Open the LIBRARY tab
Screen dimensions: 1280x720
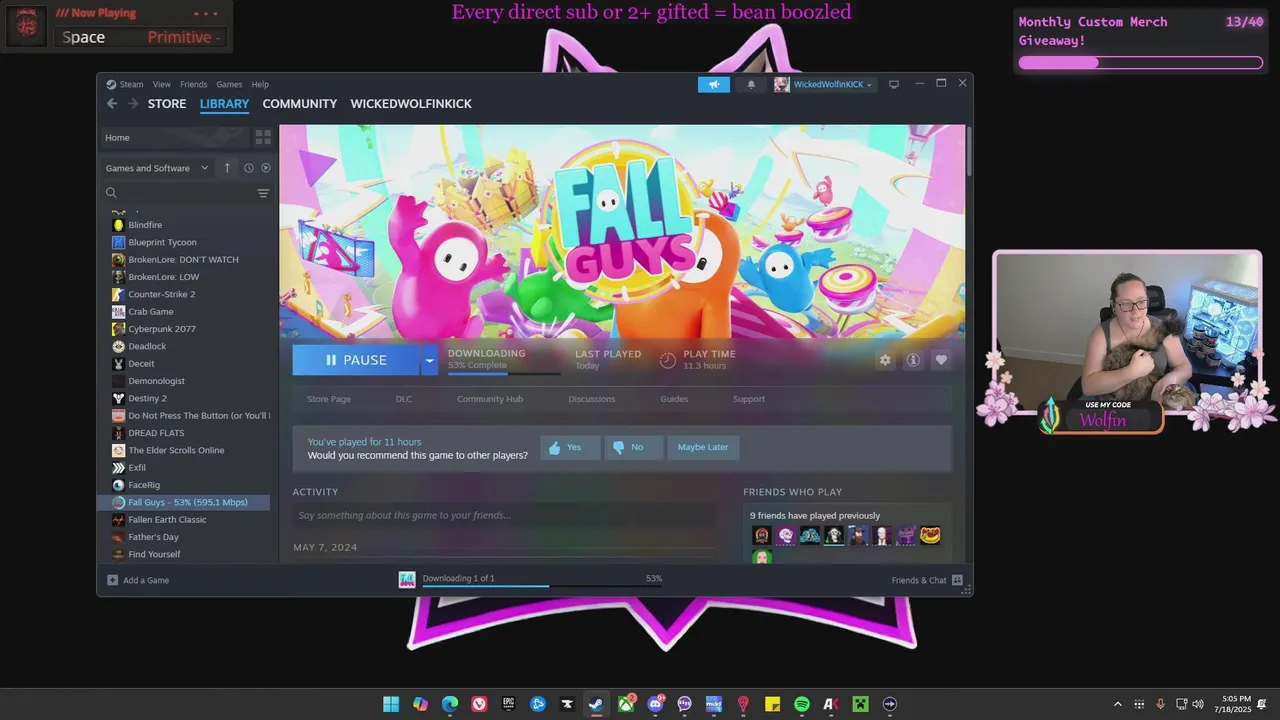(x=224, y=104)
